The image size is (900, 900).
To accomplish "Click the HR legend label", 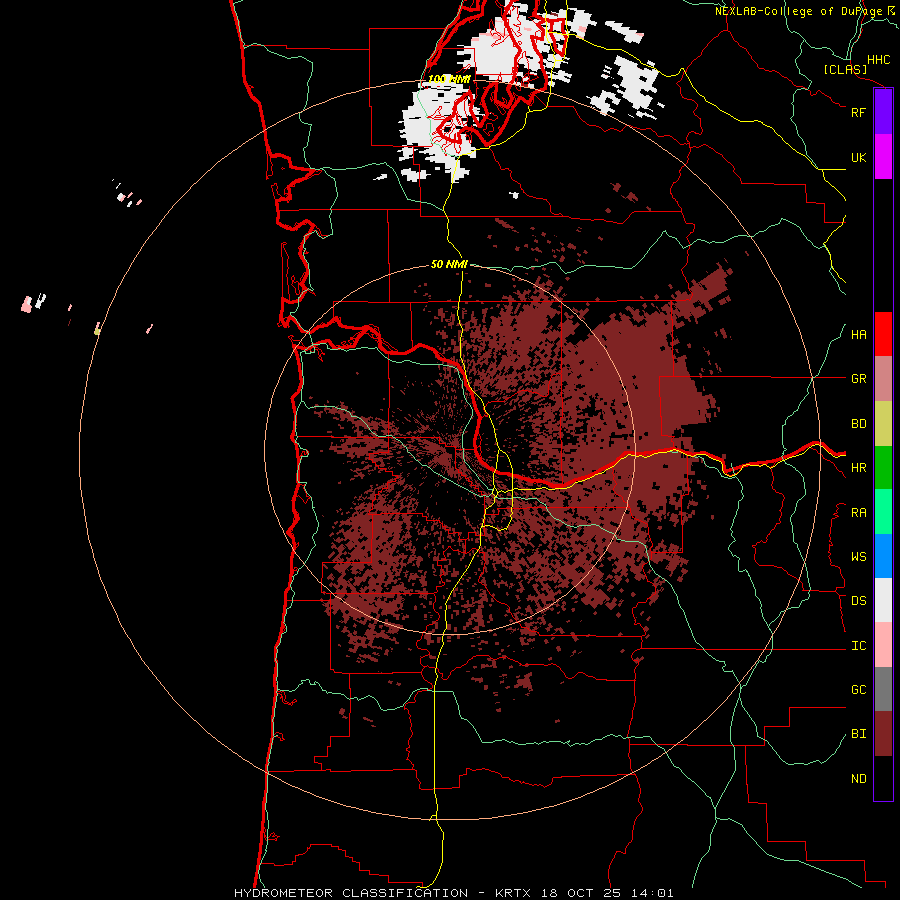I will pyautogui.click(x=858, y=468).
